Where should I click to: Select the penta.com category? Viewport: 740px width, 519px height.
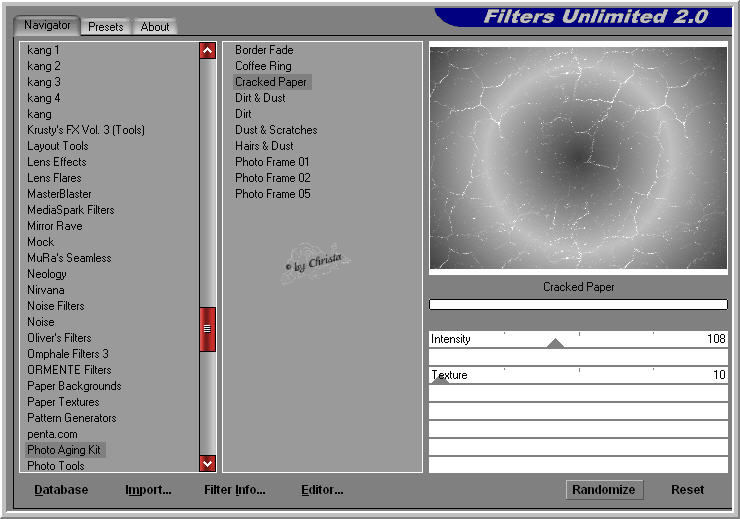(x=52, y=435)
